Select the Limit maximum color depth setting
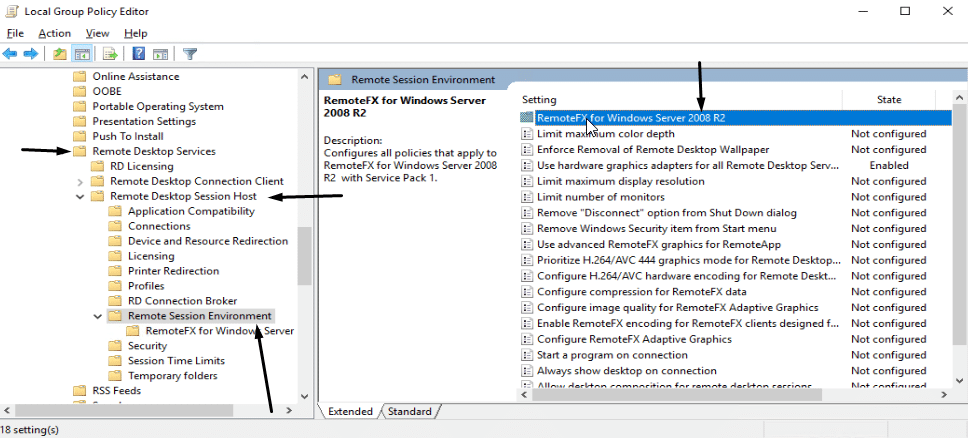 coord(605,134)
